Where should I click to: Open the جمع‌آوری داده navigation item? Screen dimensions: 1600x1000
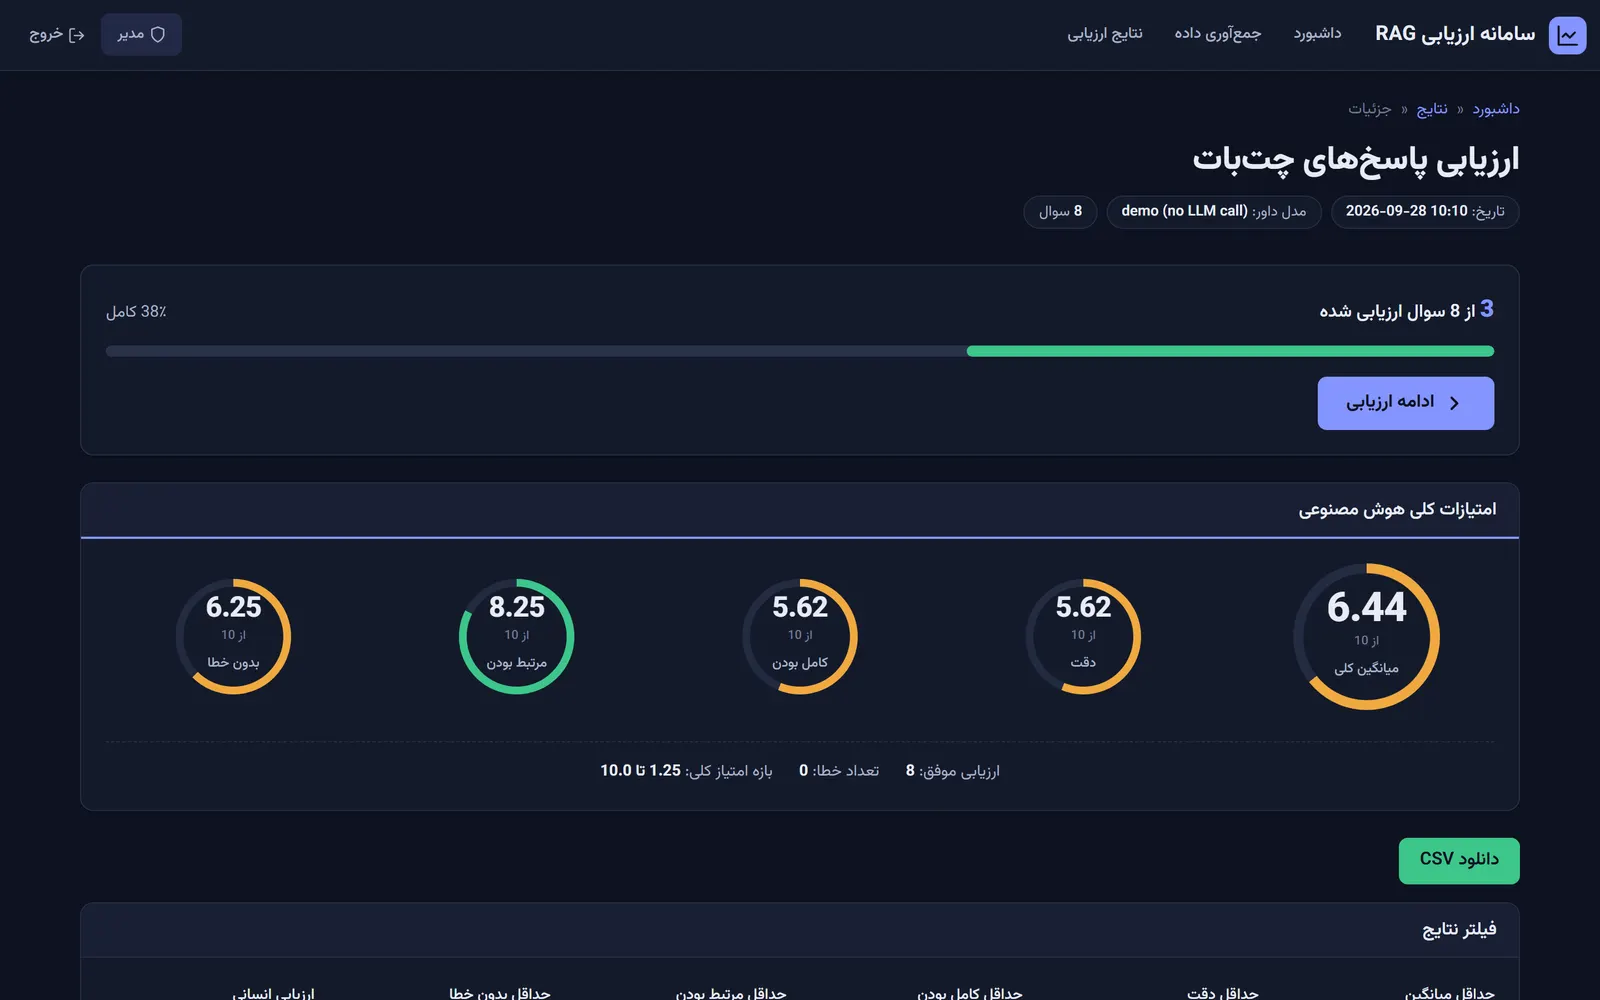pyautogui.click(x=1218, y=34)
